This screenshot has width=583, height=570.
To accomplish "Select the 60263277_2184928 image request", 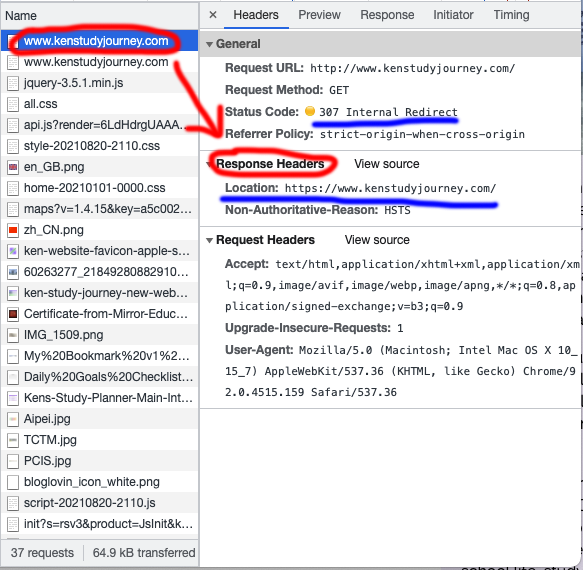I will point(99,272).
